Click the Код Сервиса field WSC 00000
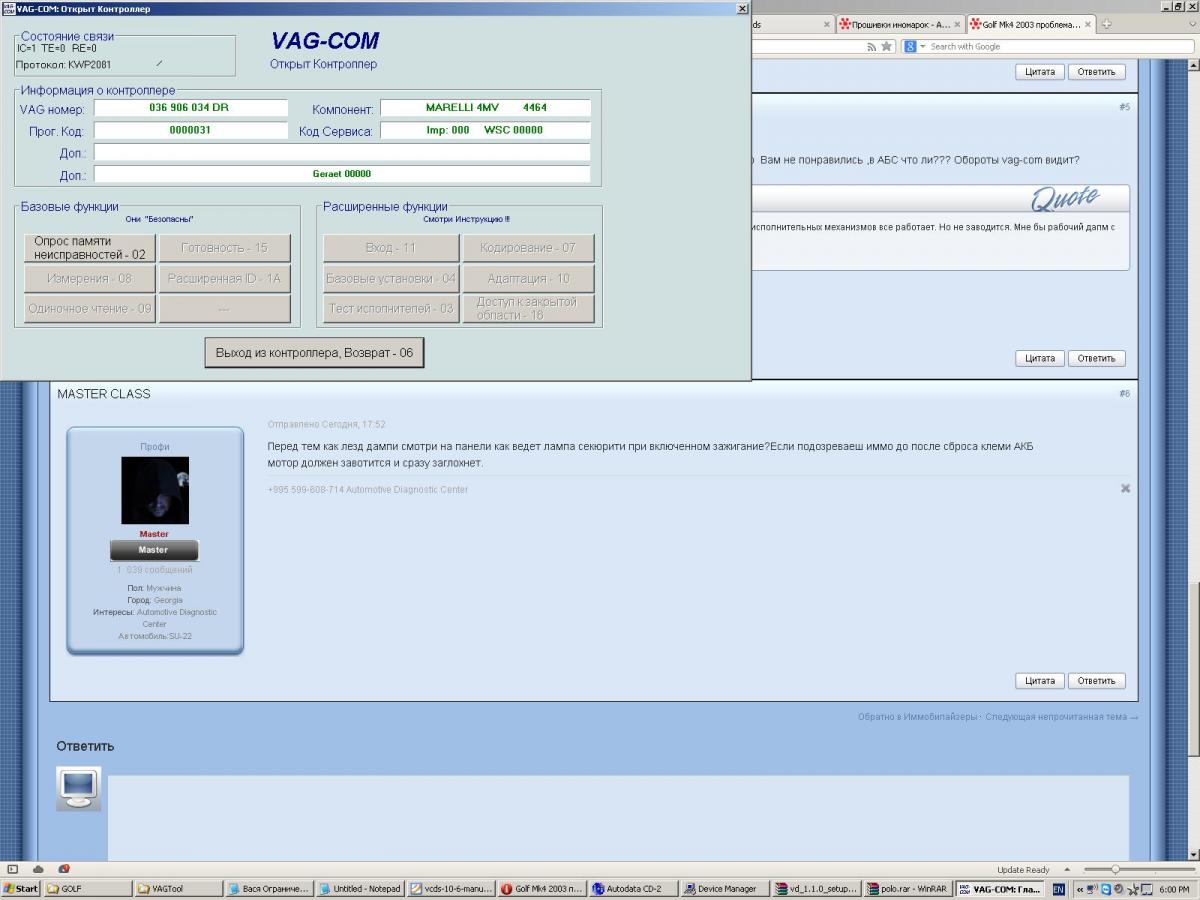Screen dimensions: 1200x900 485,131
